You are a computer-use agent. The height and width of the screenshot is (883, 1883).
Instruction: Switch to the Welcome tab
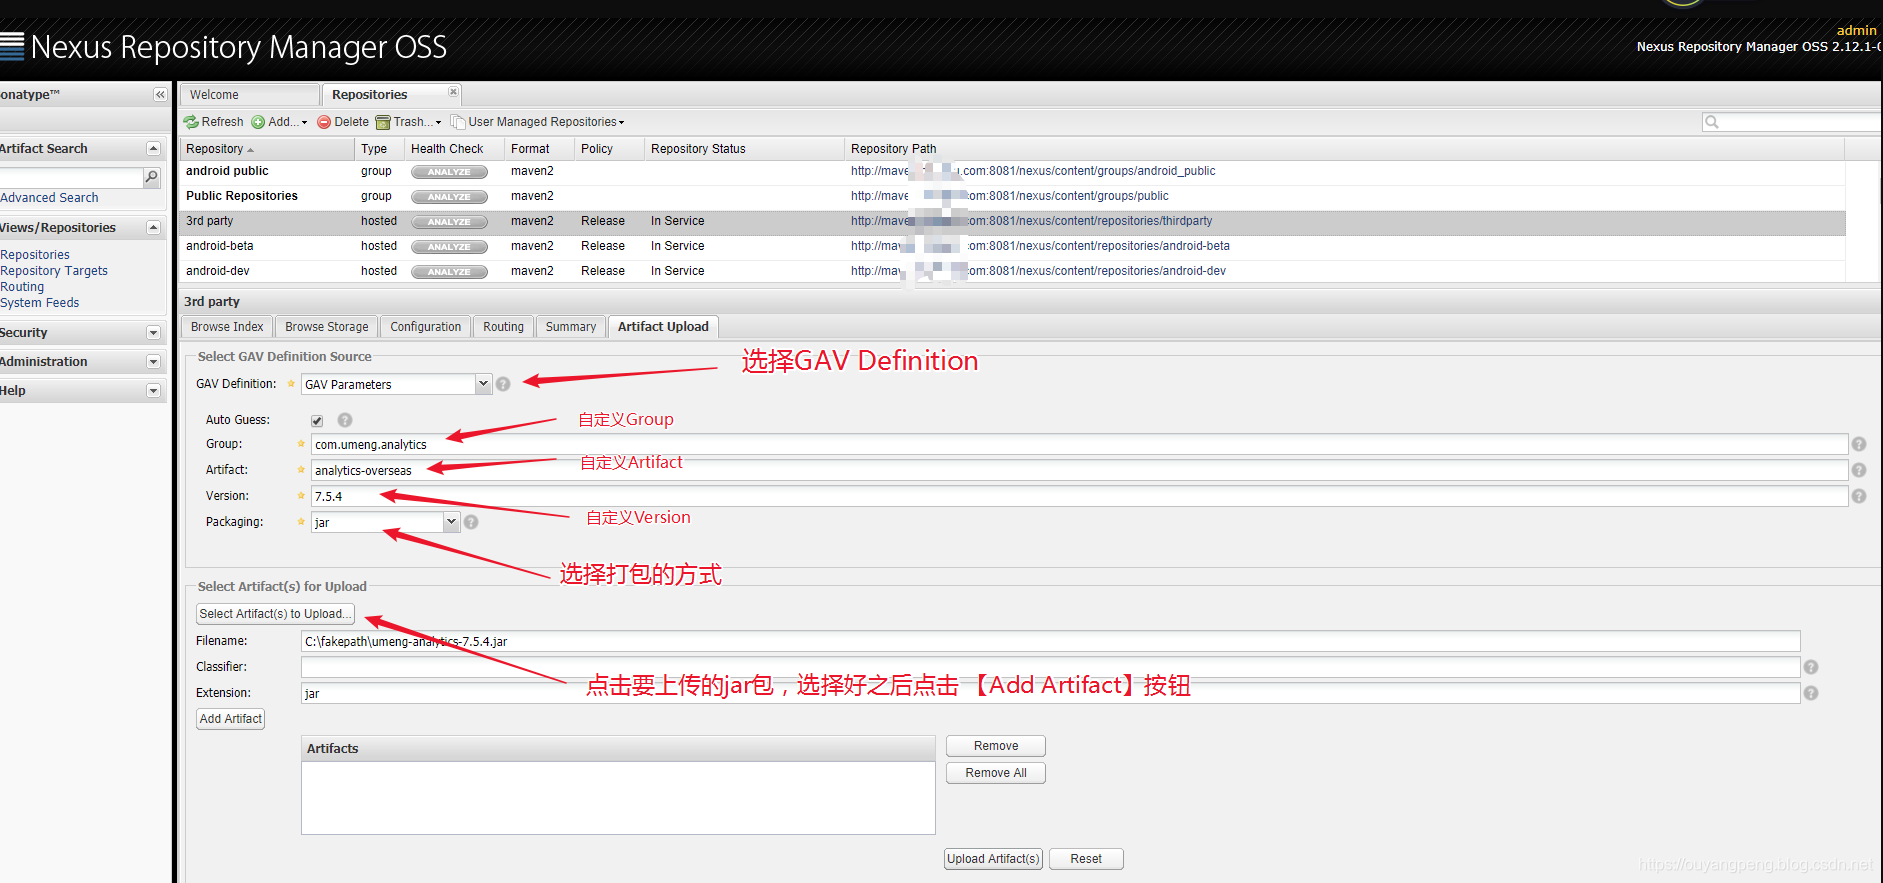(250, 95)
